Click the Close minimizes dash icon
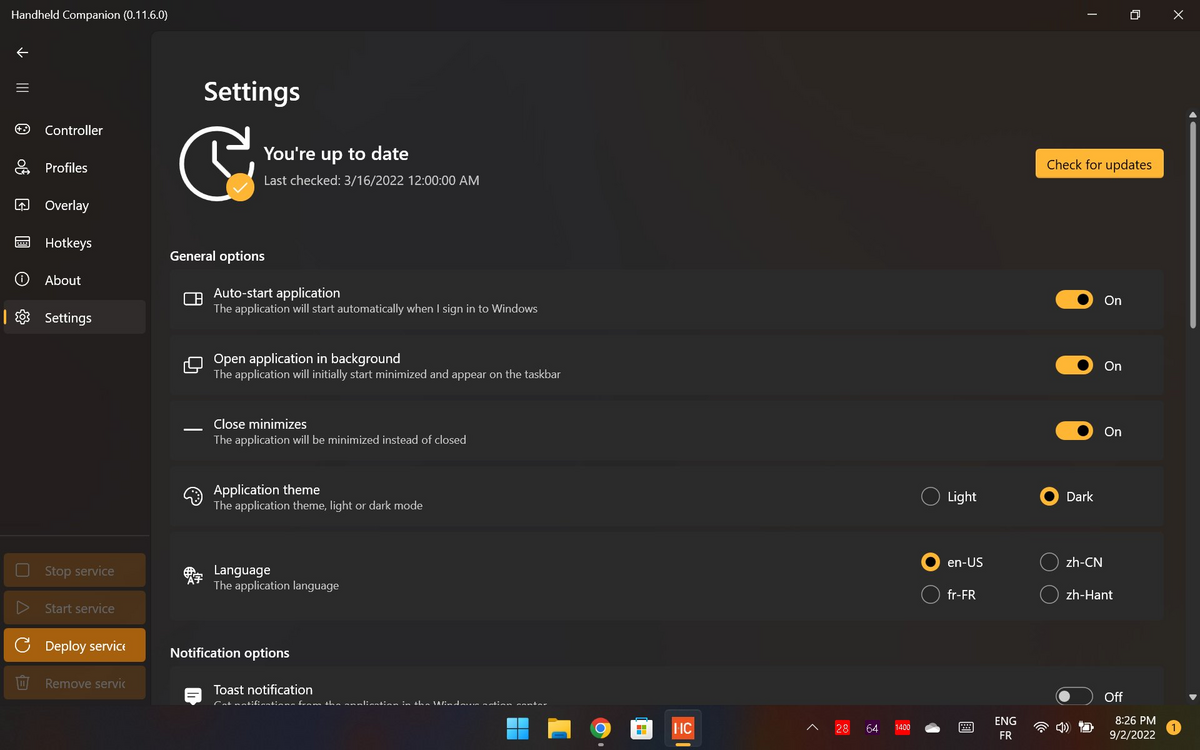 (x=193, y=431)
